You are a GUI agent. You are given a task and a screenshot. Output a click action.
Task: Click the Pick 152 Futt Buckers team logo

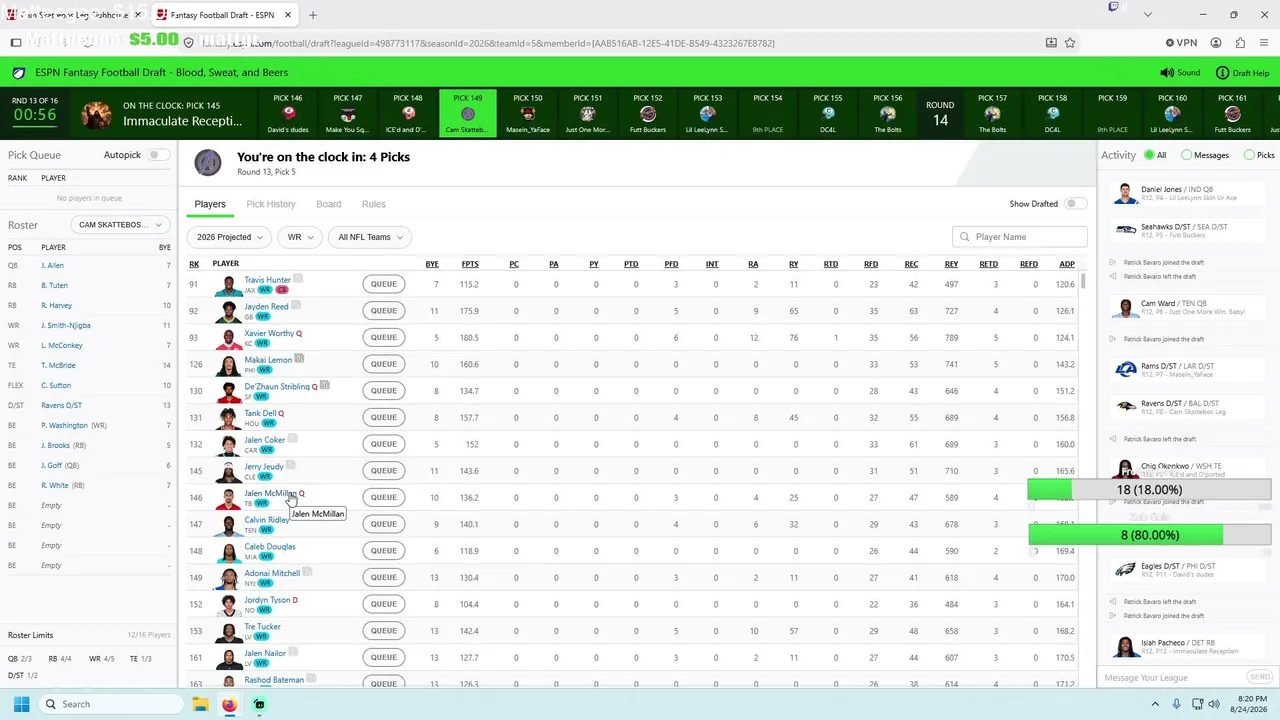648,114
